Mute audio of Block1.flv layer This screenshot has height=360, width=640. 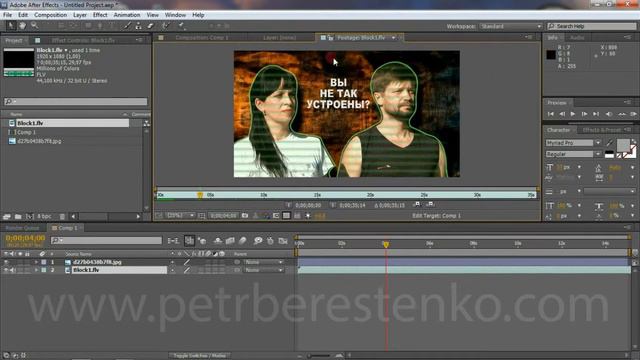(13, 270)
